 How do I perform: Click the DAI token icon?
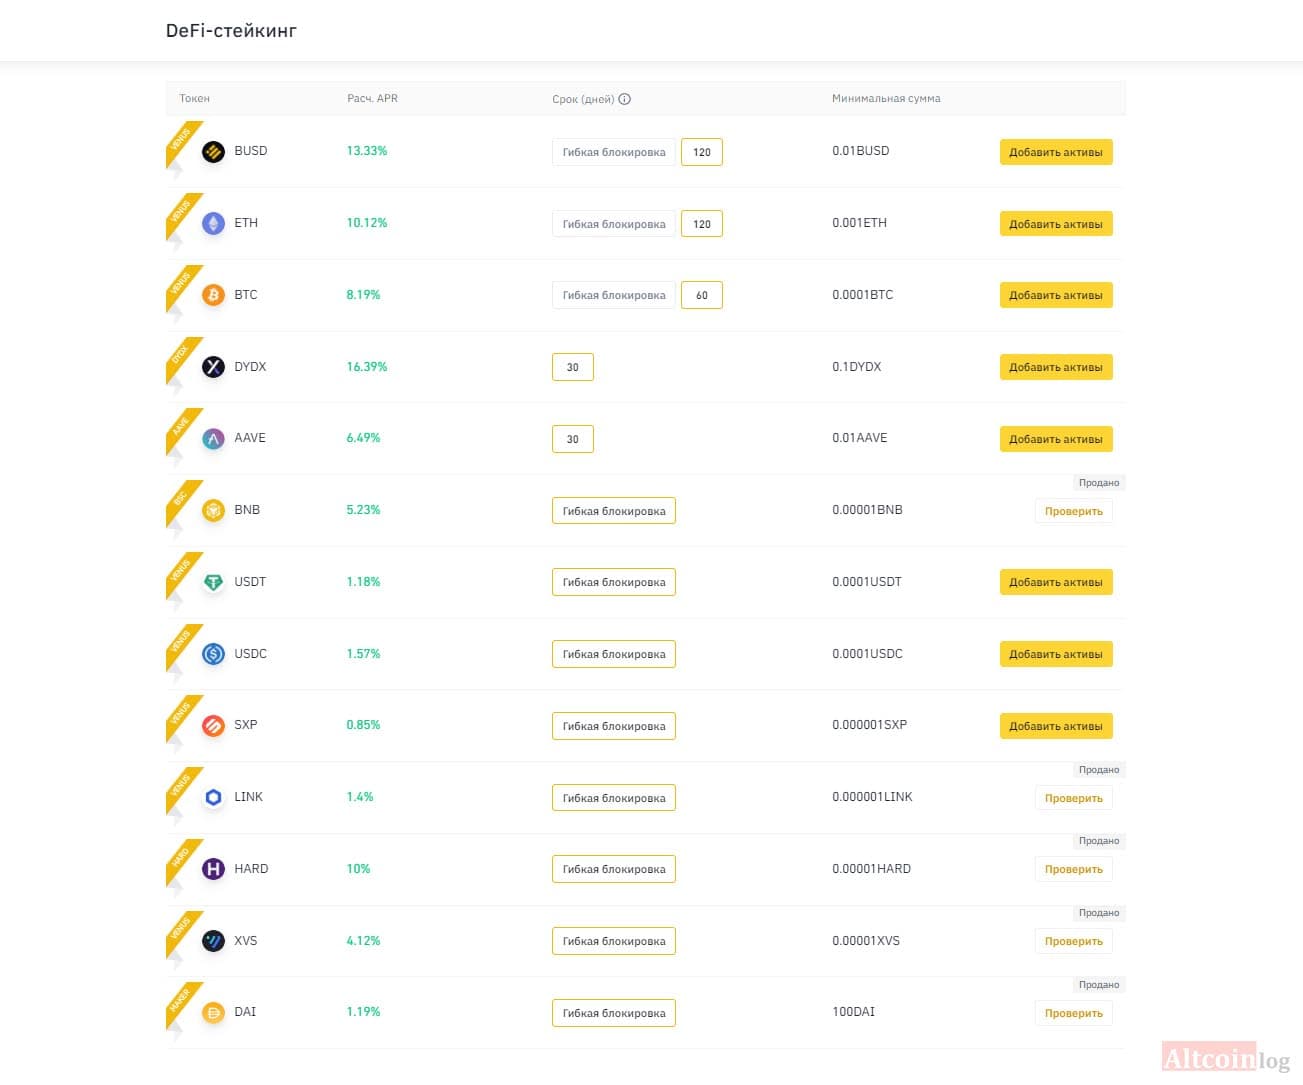tap(213, 1013)
